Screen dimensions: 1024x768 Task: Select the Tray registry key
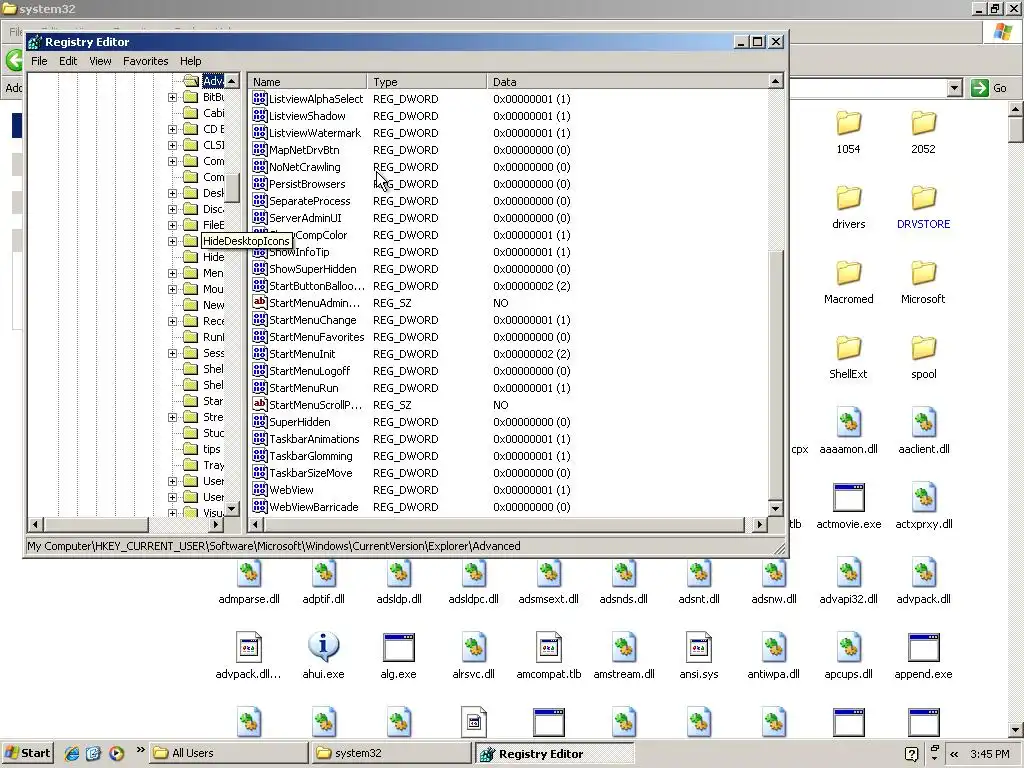[x=214, y=465]
